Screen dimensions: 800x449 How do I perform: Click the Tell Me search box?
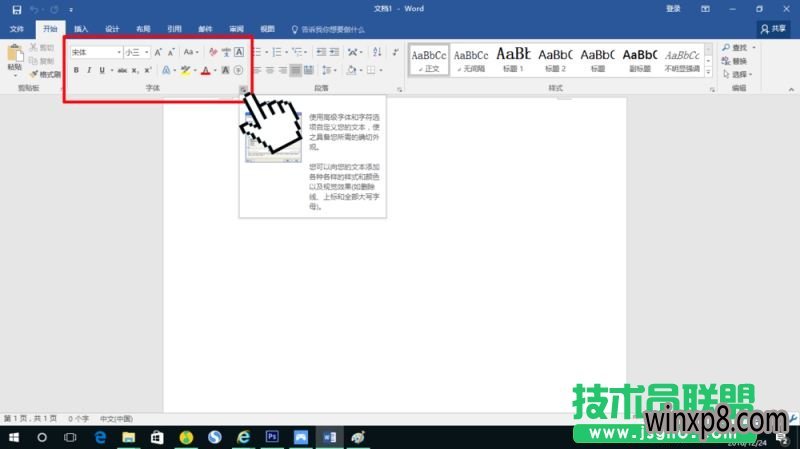point(329,30)
